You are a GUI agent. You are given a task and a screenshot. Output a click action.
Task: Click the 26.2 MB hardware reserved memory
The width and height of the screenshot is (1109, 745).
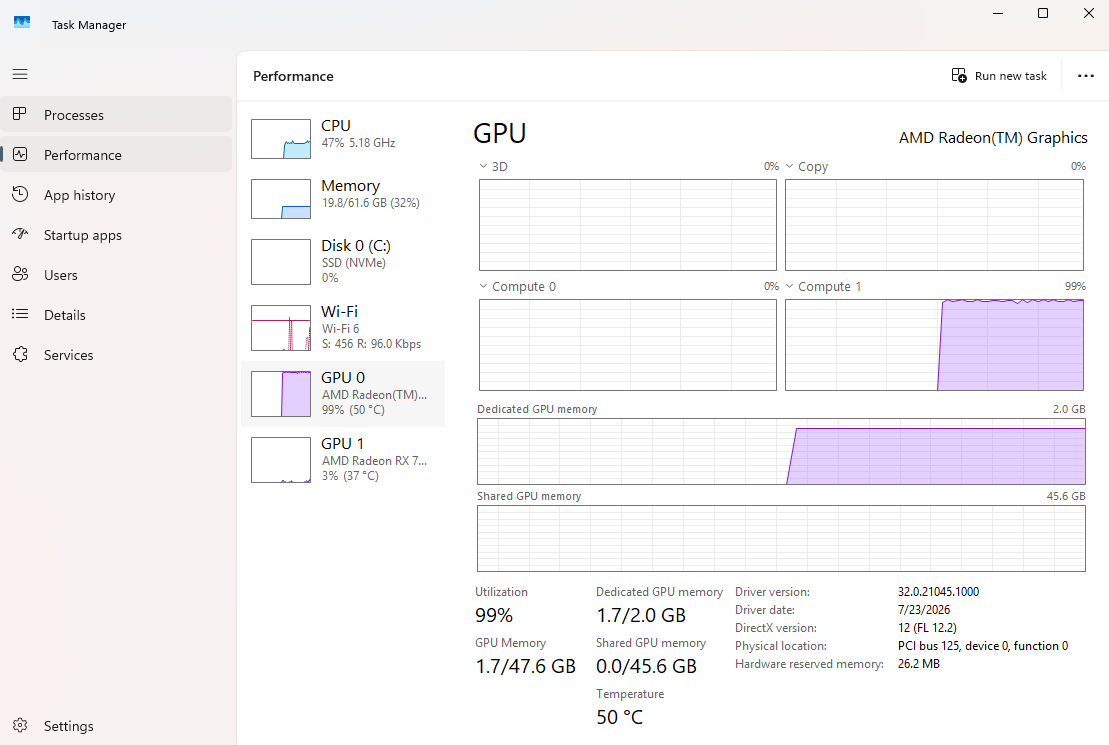point(919,664)
